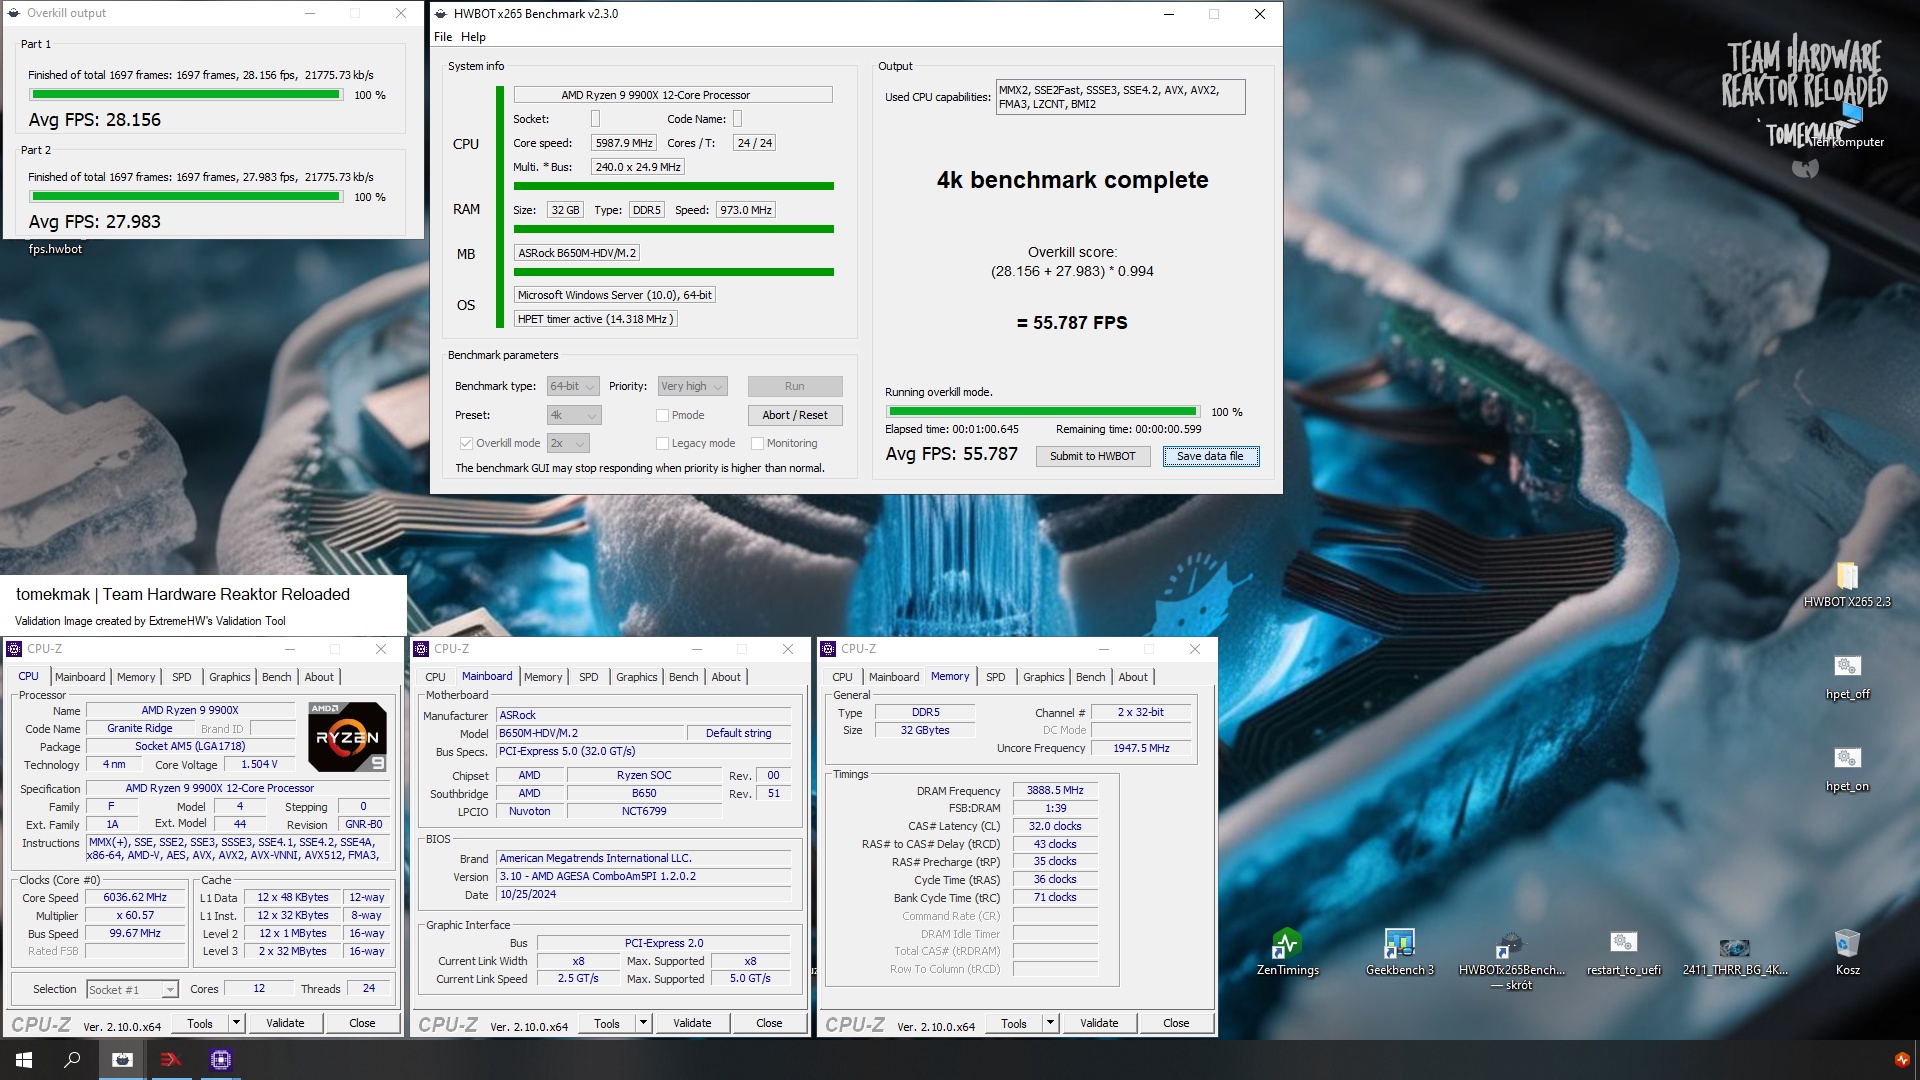Open the Preset 4k dropdown
Image resolution: width=1920 pixels, height=1080 pixels.
574,415
